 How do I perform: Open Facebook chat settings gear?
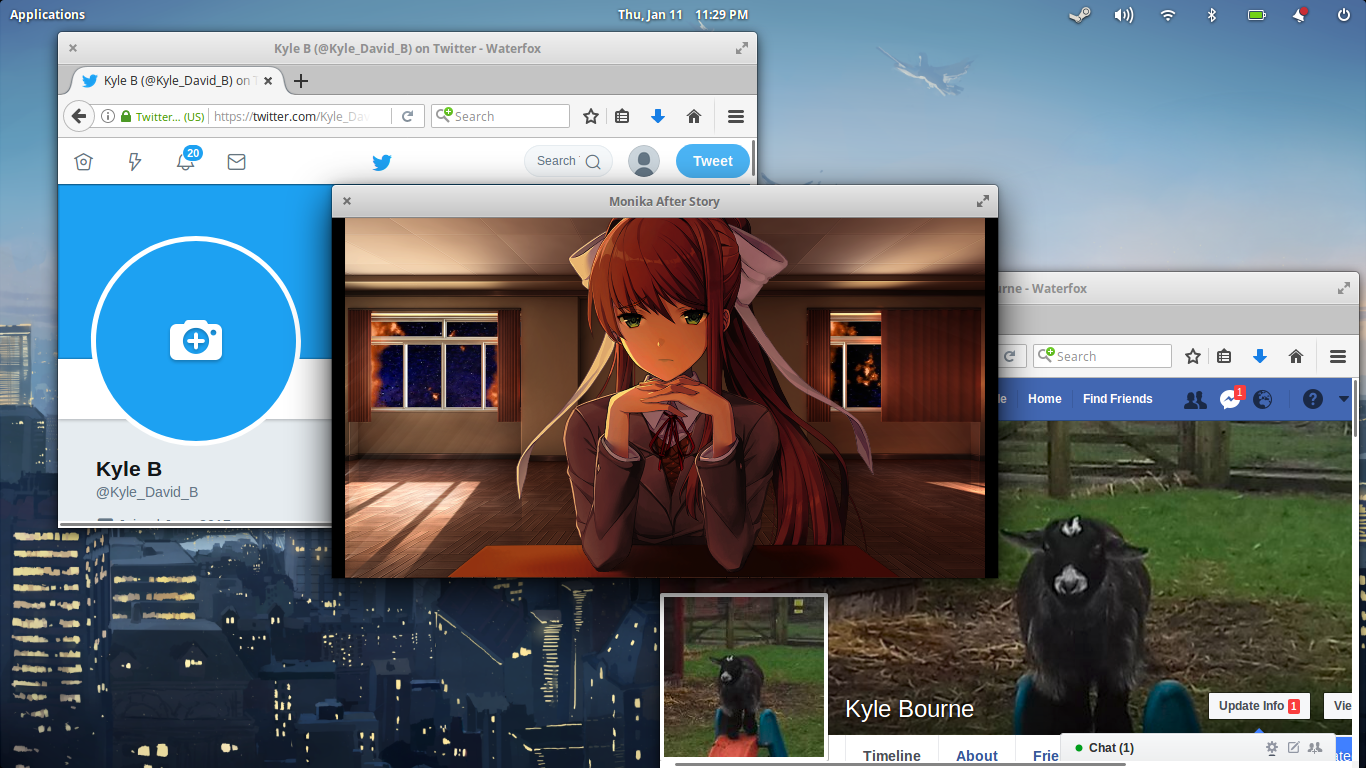click(x=1272, y=748)
